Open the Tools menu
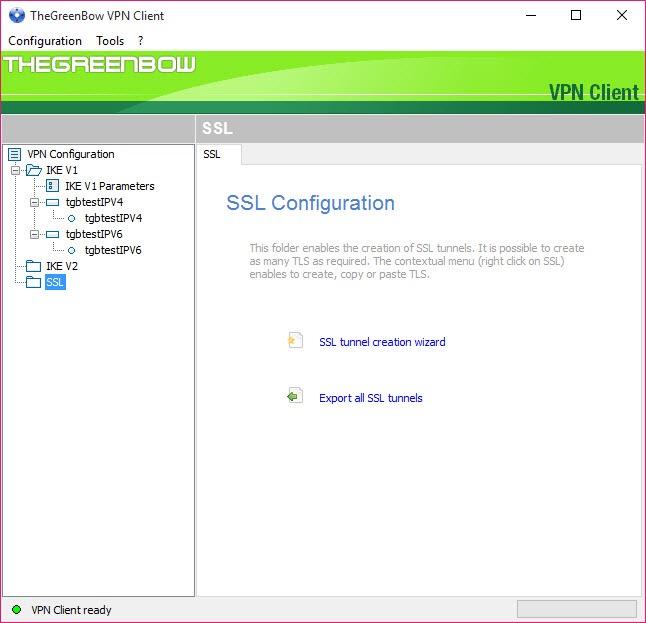Screen dimensions: 646x623 coord(110,41)
